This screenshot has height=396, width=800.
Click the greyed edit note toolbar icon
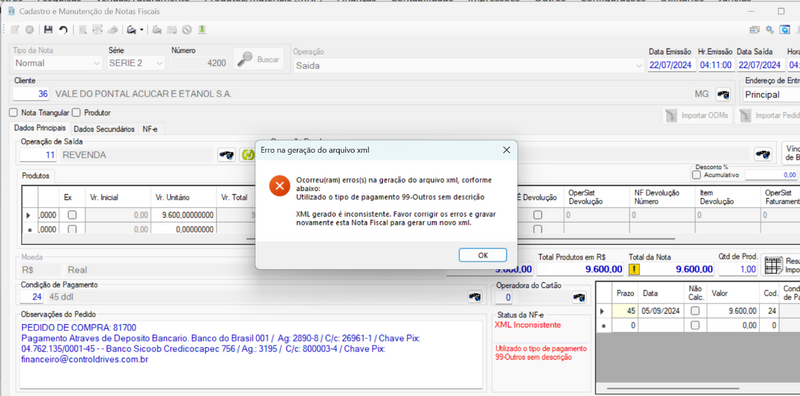click(15, 30)
